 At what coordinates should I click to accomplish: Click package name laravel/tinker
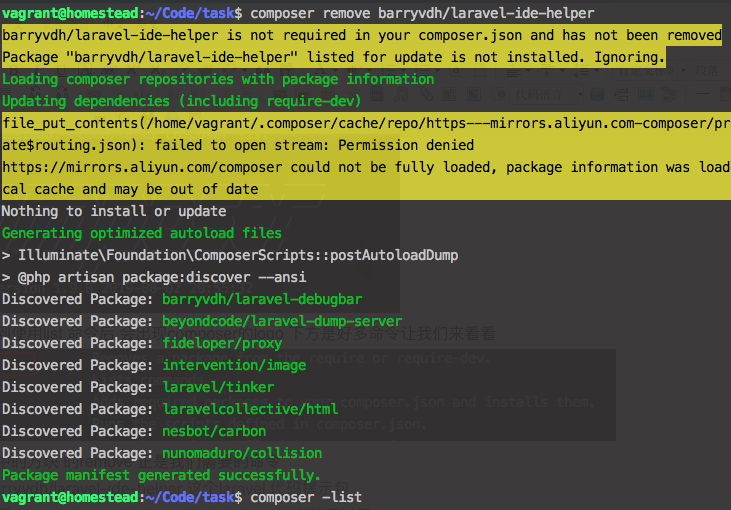coord(218,386)
